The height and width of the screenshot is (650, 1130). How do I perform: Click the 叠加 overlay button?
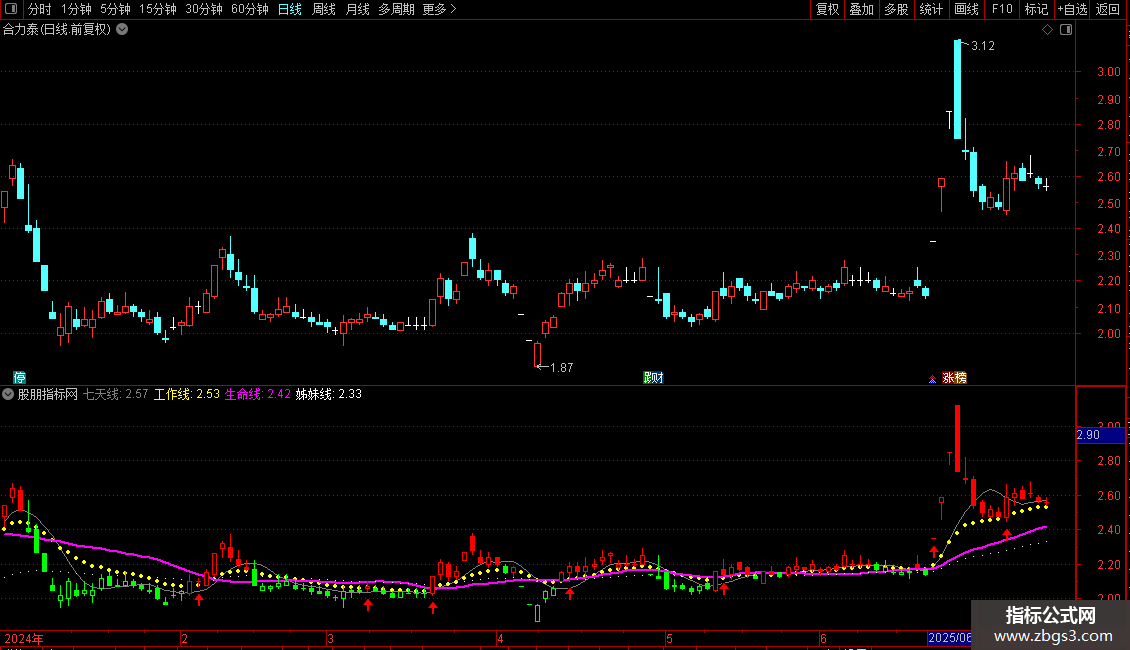coord(862,9)
